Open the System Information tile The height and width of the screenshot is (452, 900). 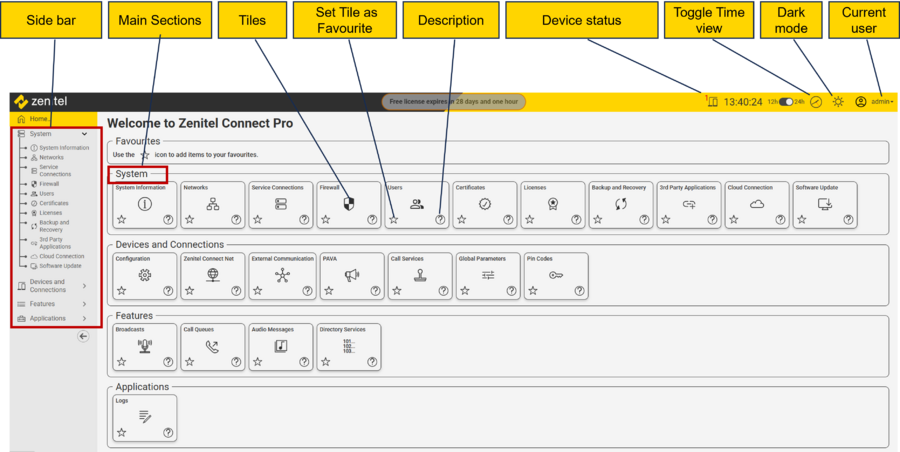(x=145, y=205)
